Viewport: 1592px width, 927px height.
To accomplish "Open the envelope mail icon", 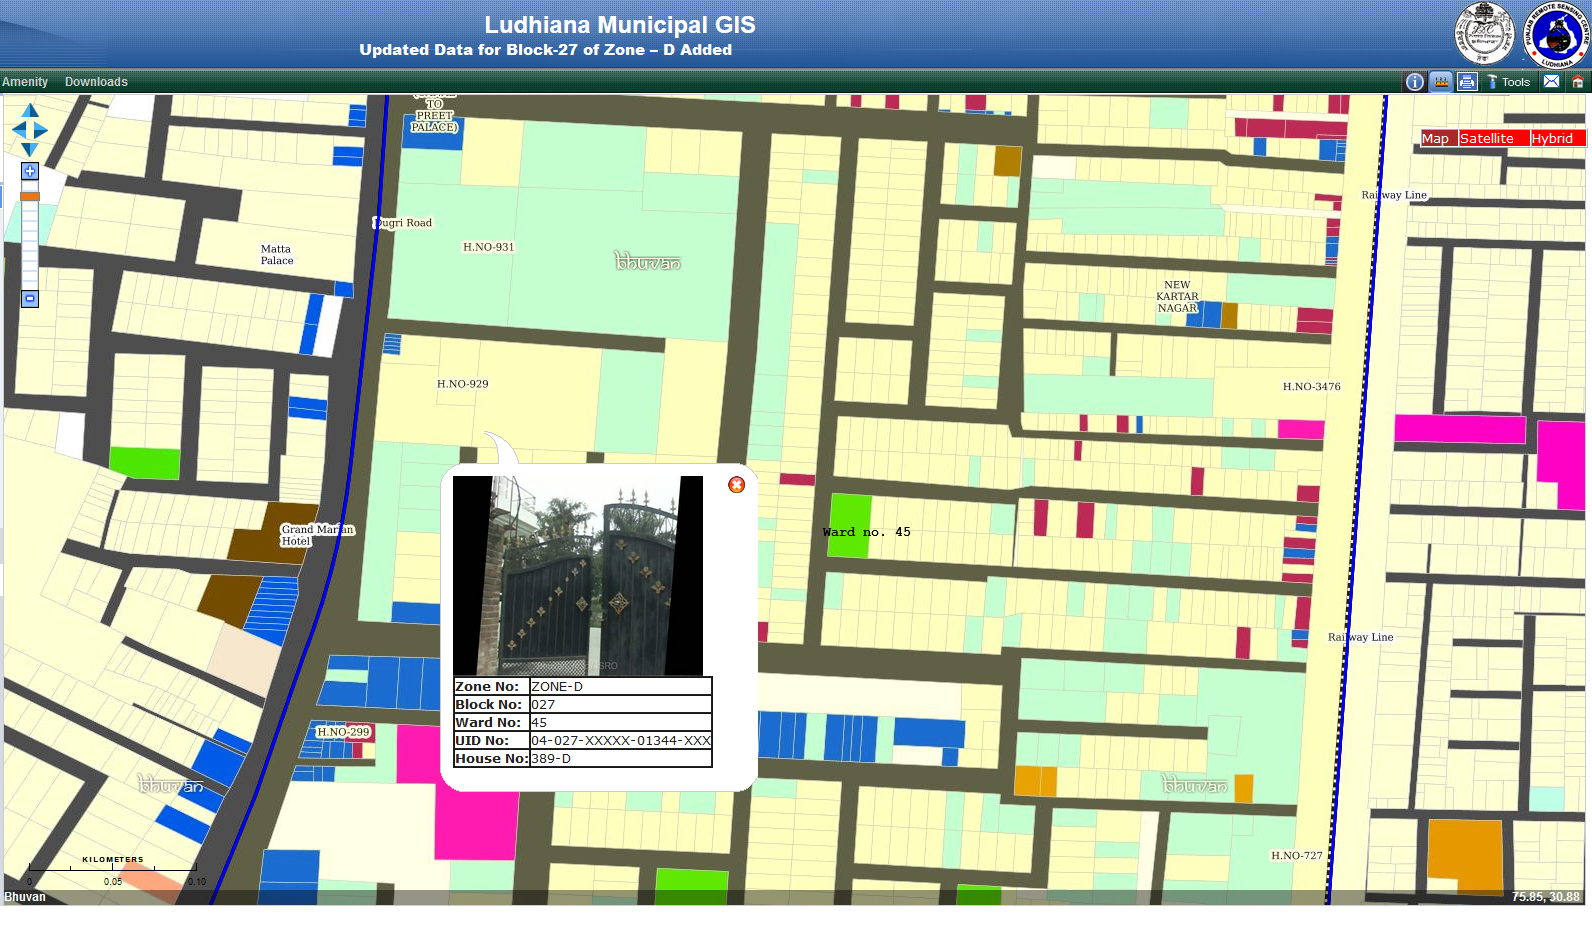I will (1551, 82).
